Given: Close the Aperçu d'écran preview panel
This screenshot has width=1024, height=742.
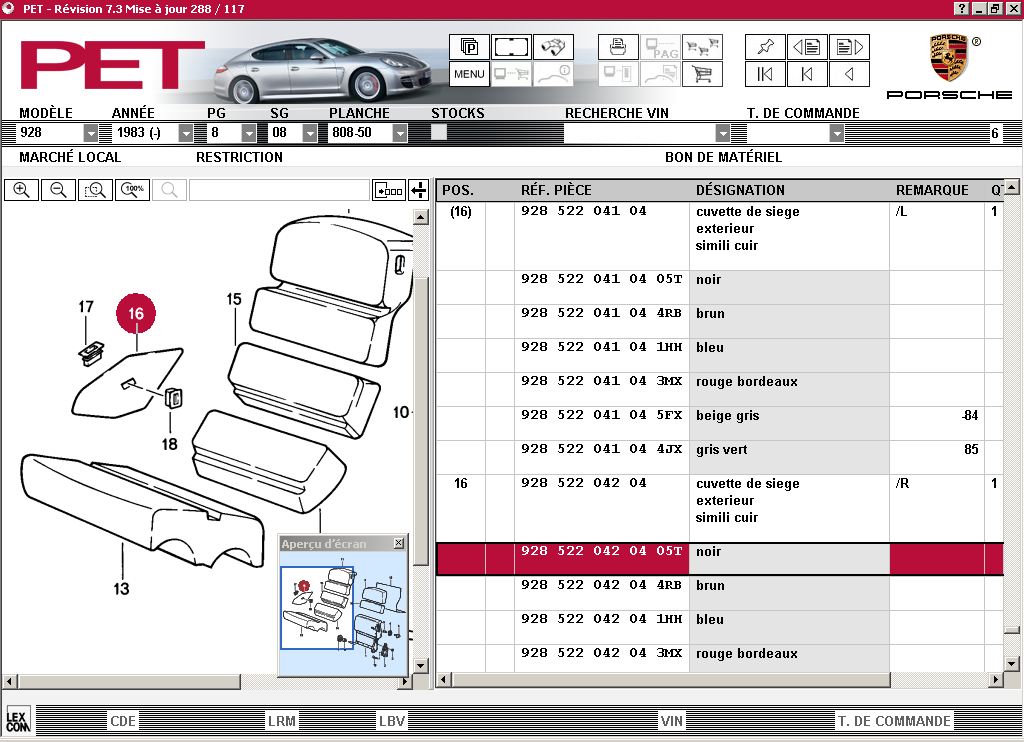Looking at the screenshot, I should [398, 543].
